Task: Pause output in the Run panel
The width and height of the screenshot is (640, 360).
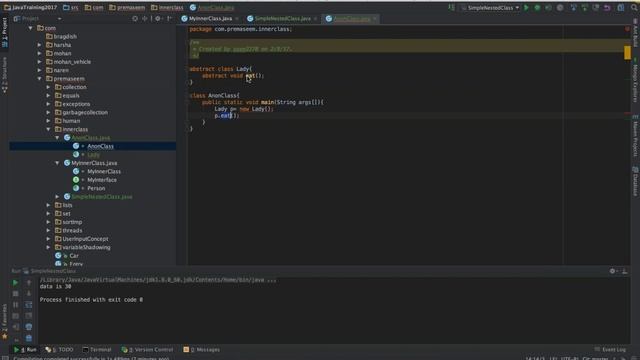Action: click(x=16, y=304)
